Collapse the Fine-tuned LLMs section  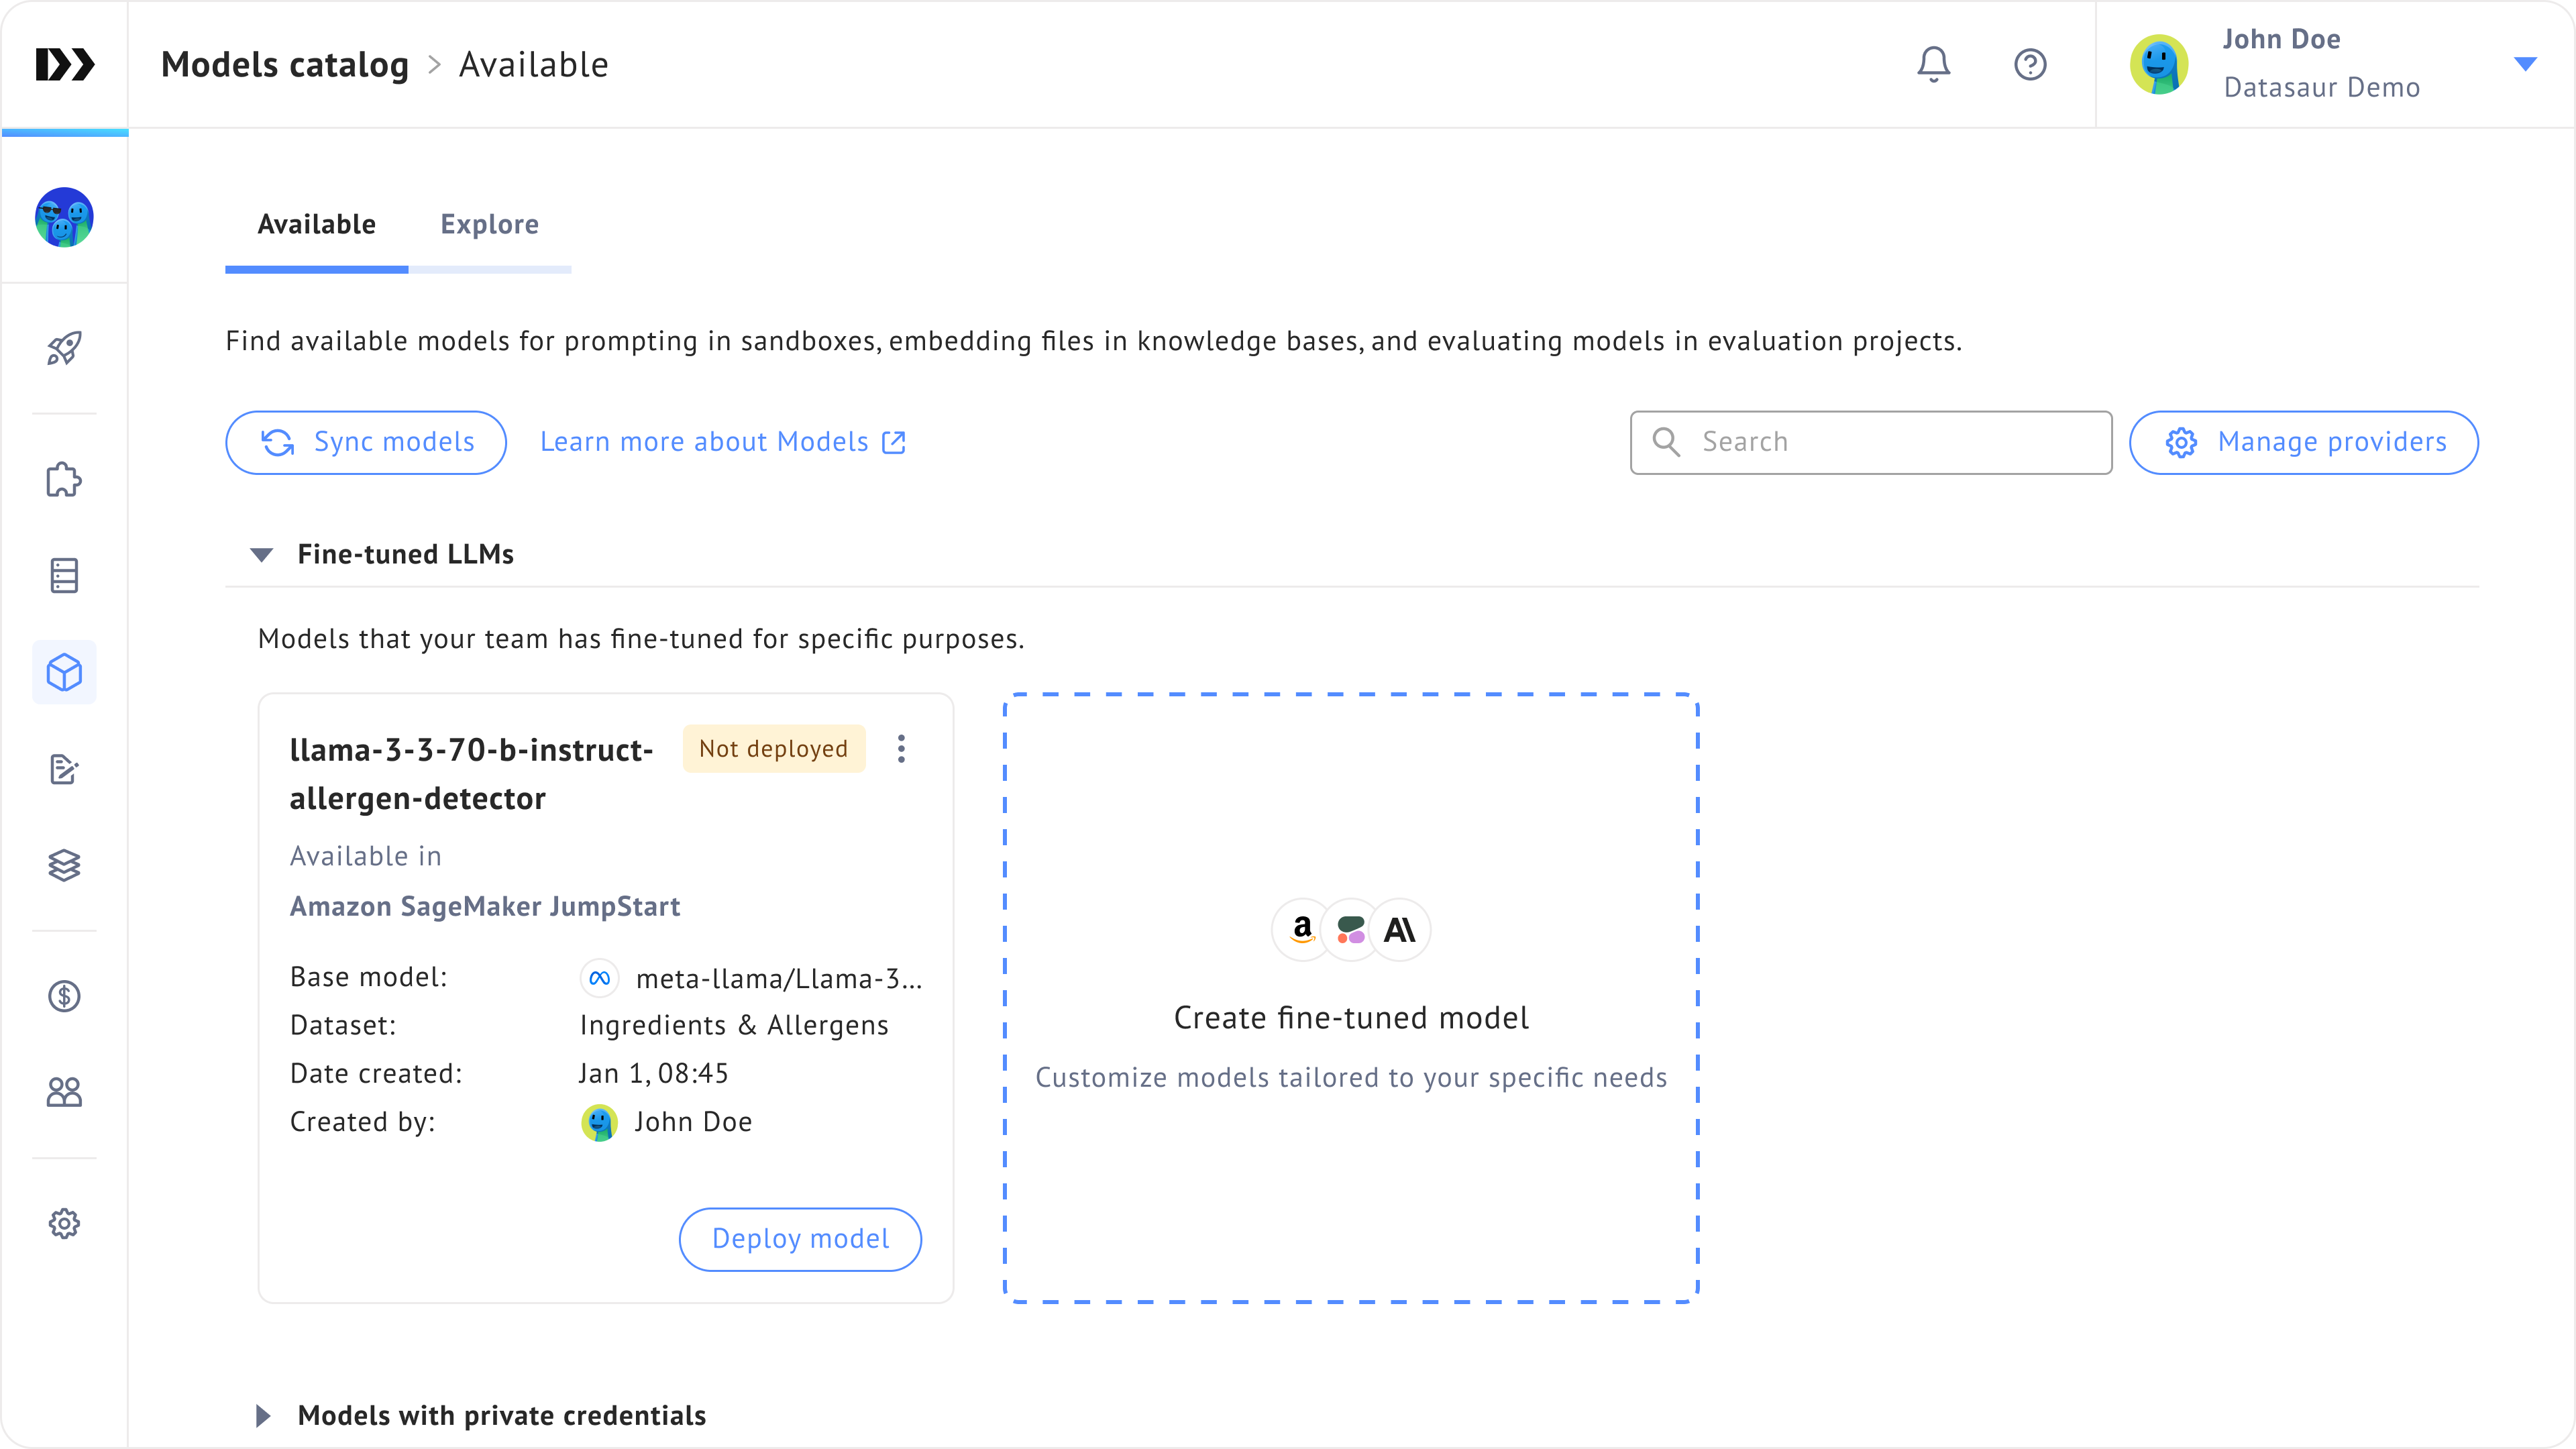tap(262, 555)
